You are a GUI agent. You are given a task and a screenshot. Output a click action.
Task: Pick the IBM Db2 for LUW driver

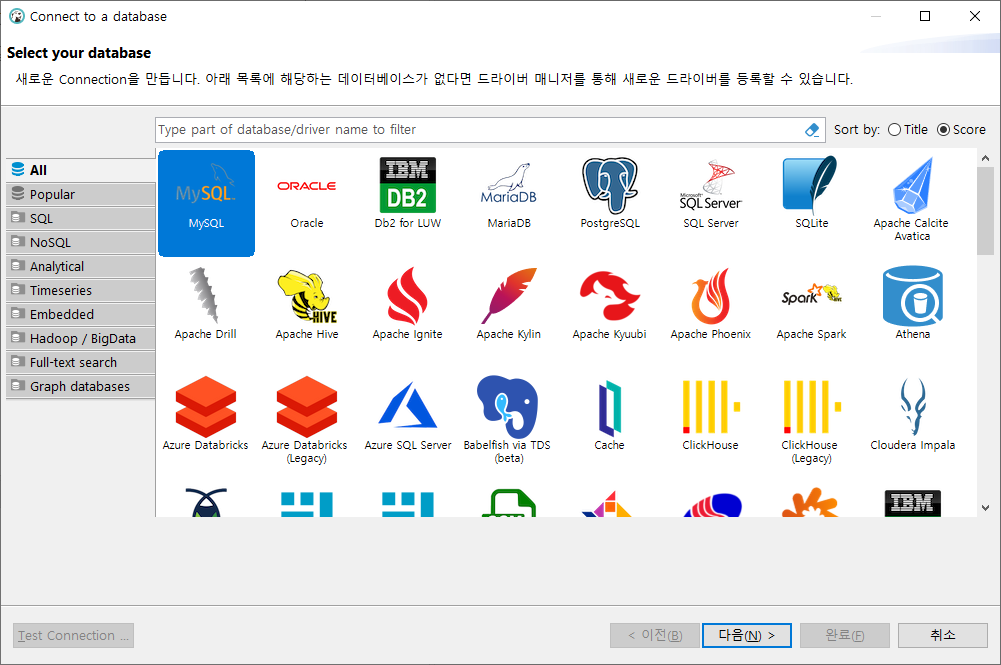click(x=407, y=193)
